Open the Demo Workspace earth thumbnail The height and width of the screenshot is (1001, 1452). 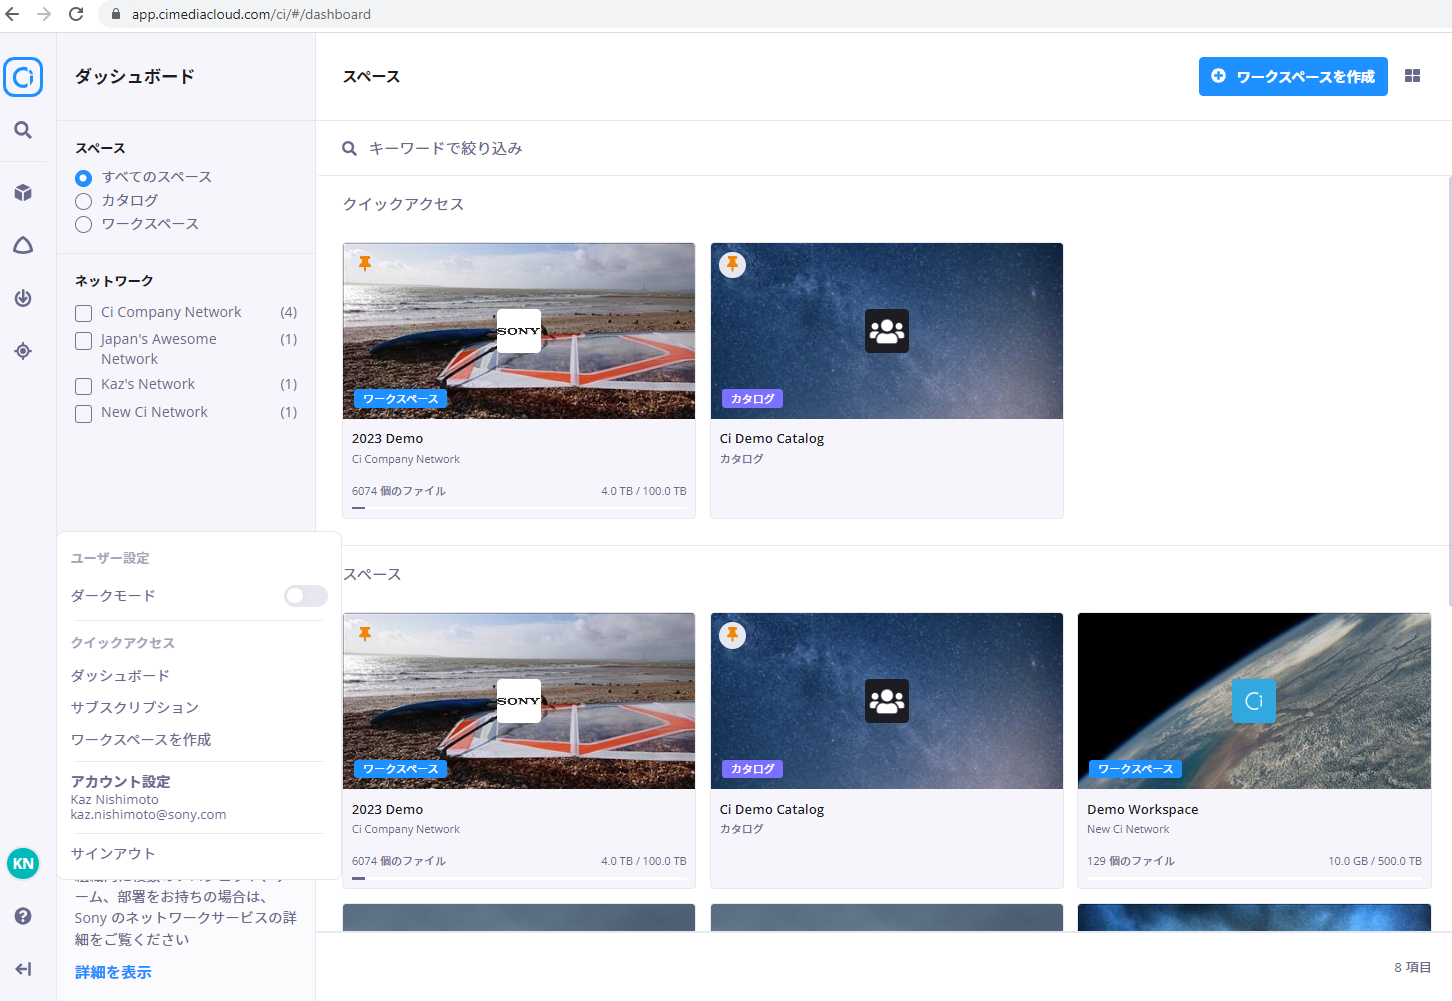[1254, 701]
